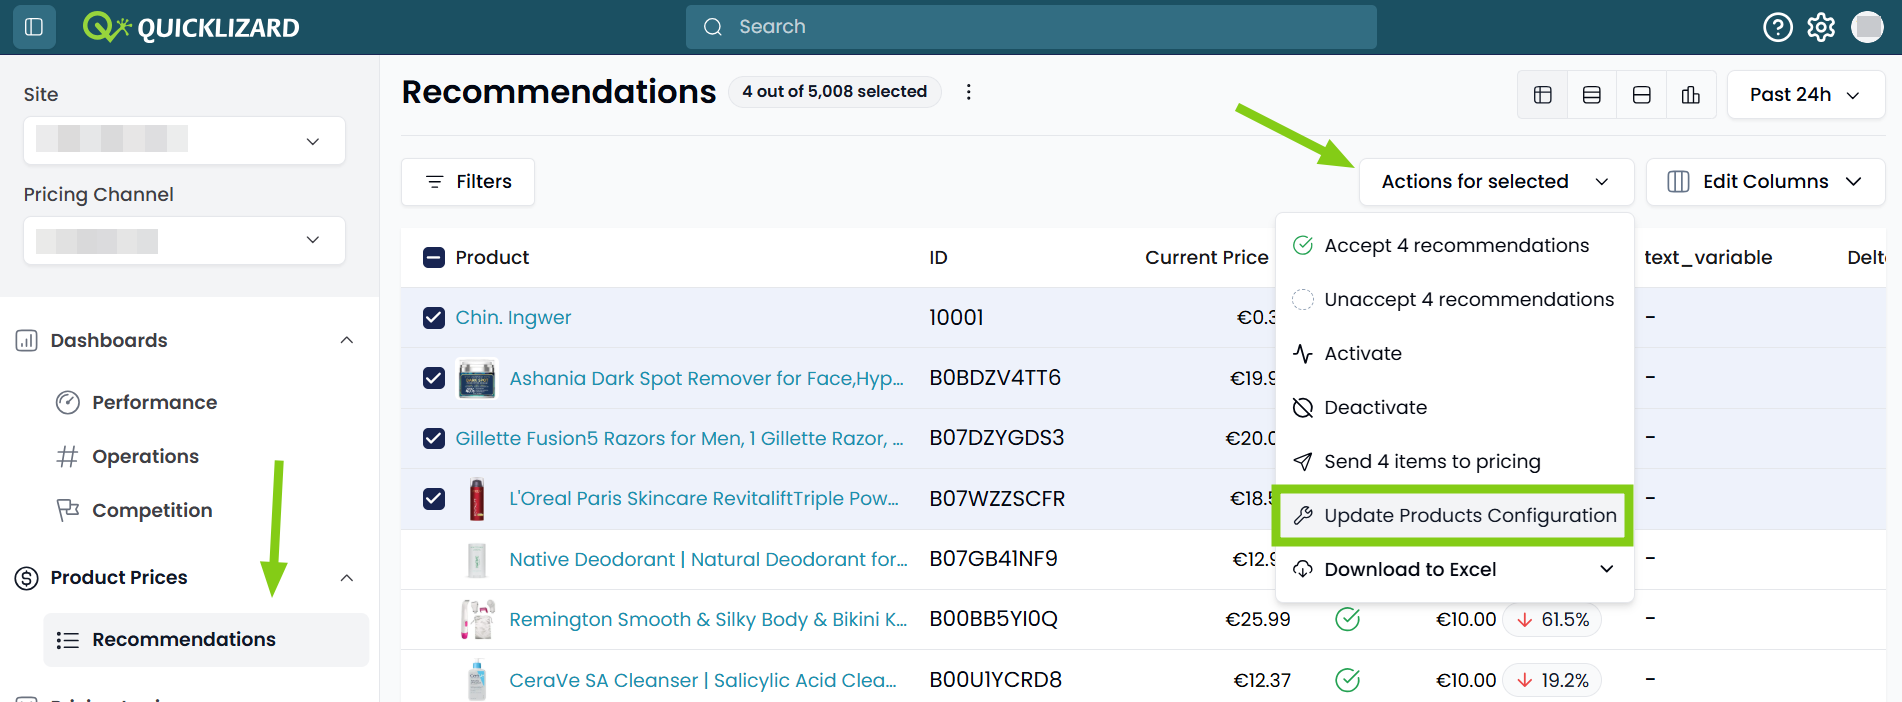Switch to the table layout view icon

coord(1543,95)
